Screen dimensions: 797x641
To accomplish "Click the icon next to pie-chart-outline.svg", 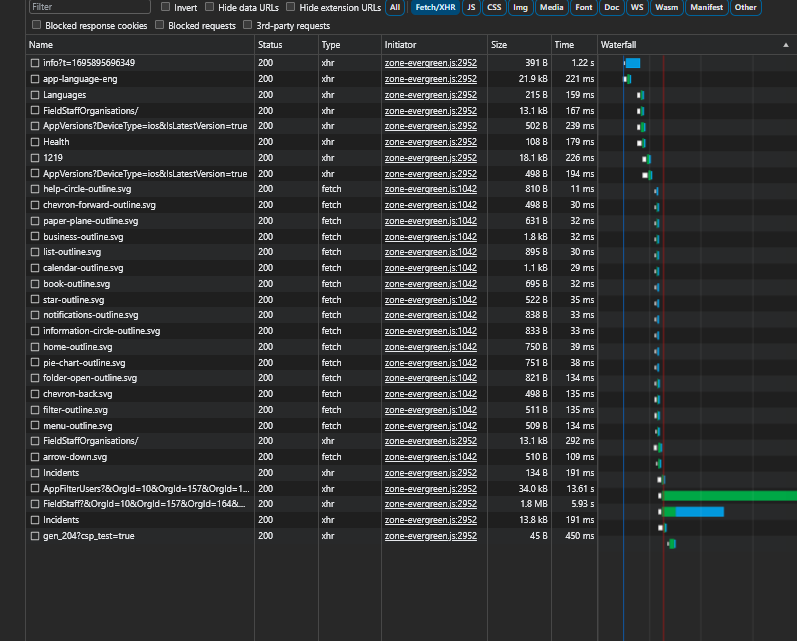I will point(35,363).
